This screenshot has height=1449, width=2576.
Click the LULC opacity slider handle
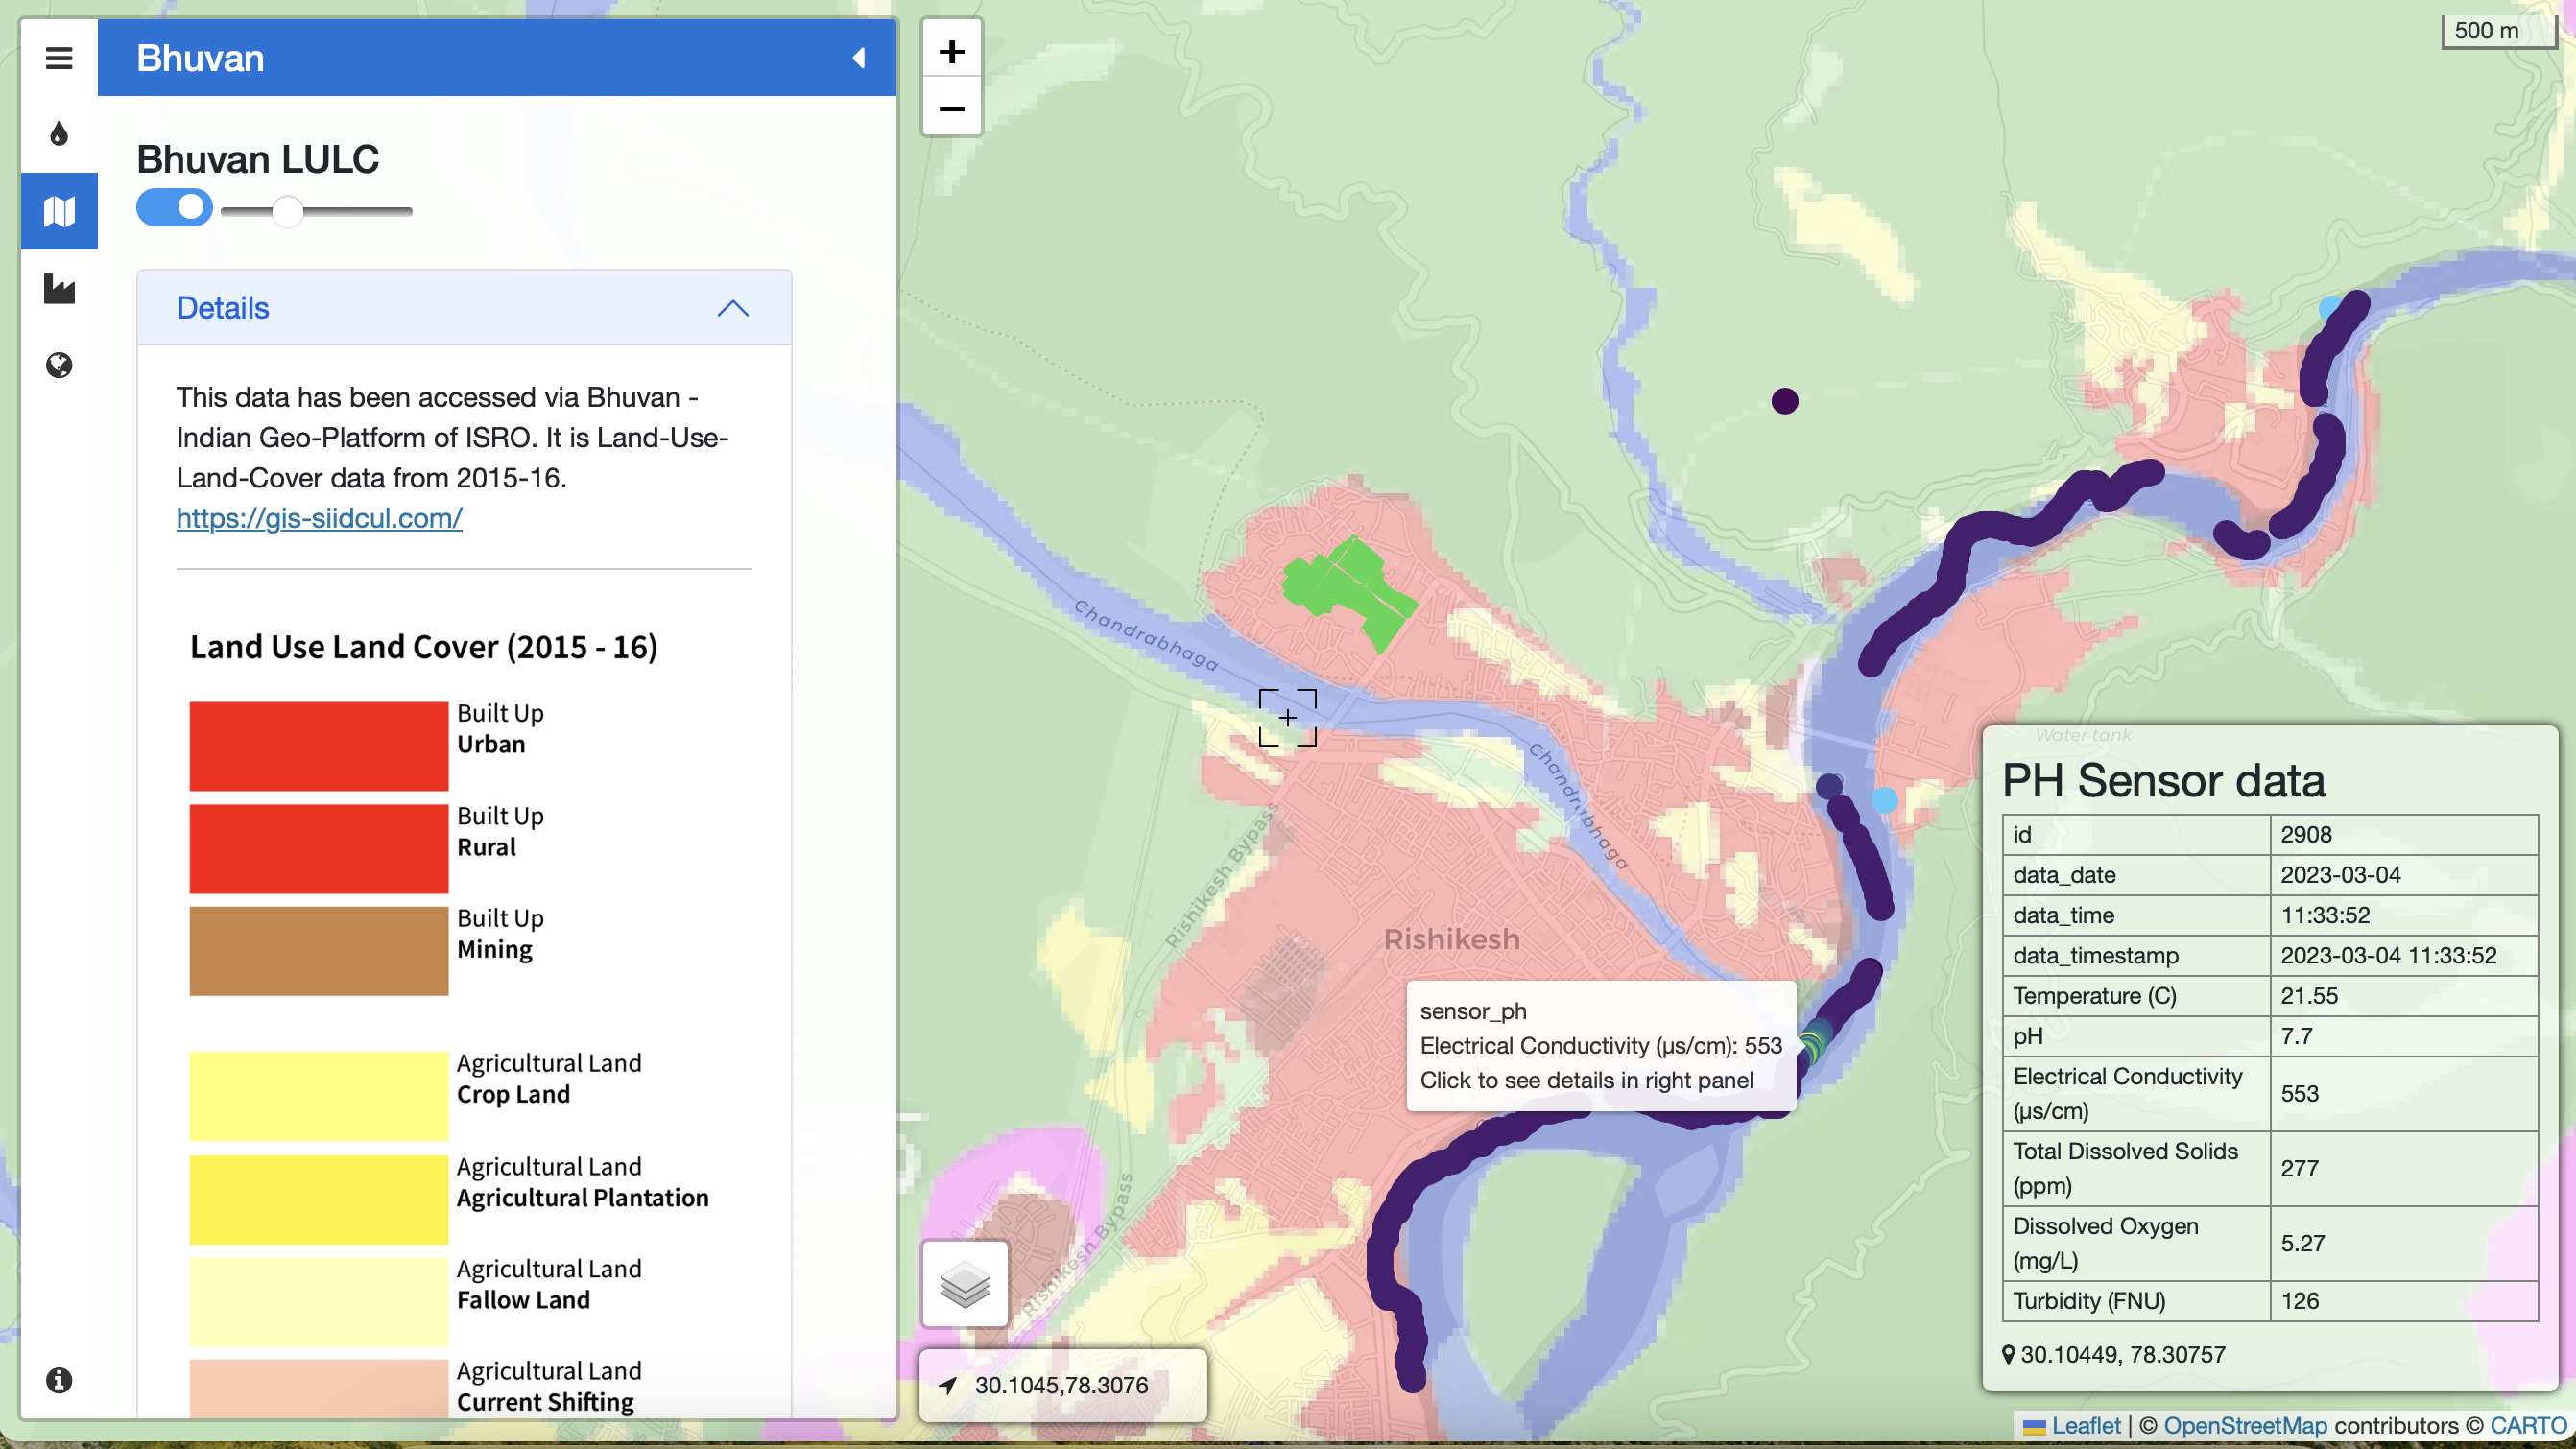(288, 211)
